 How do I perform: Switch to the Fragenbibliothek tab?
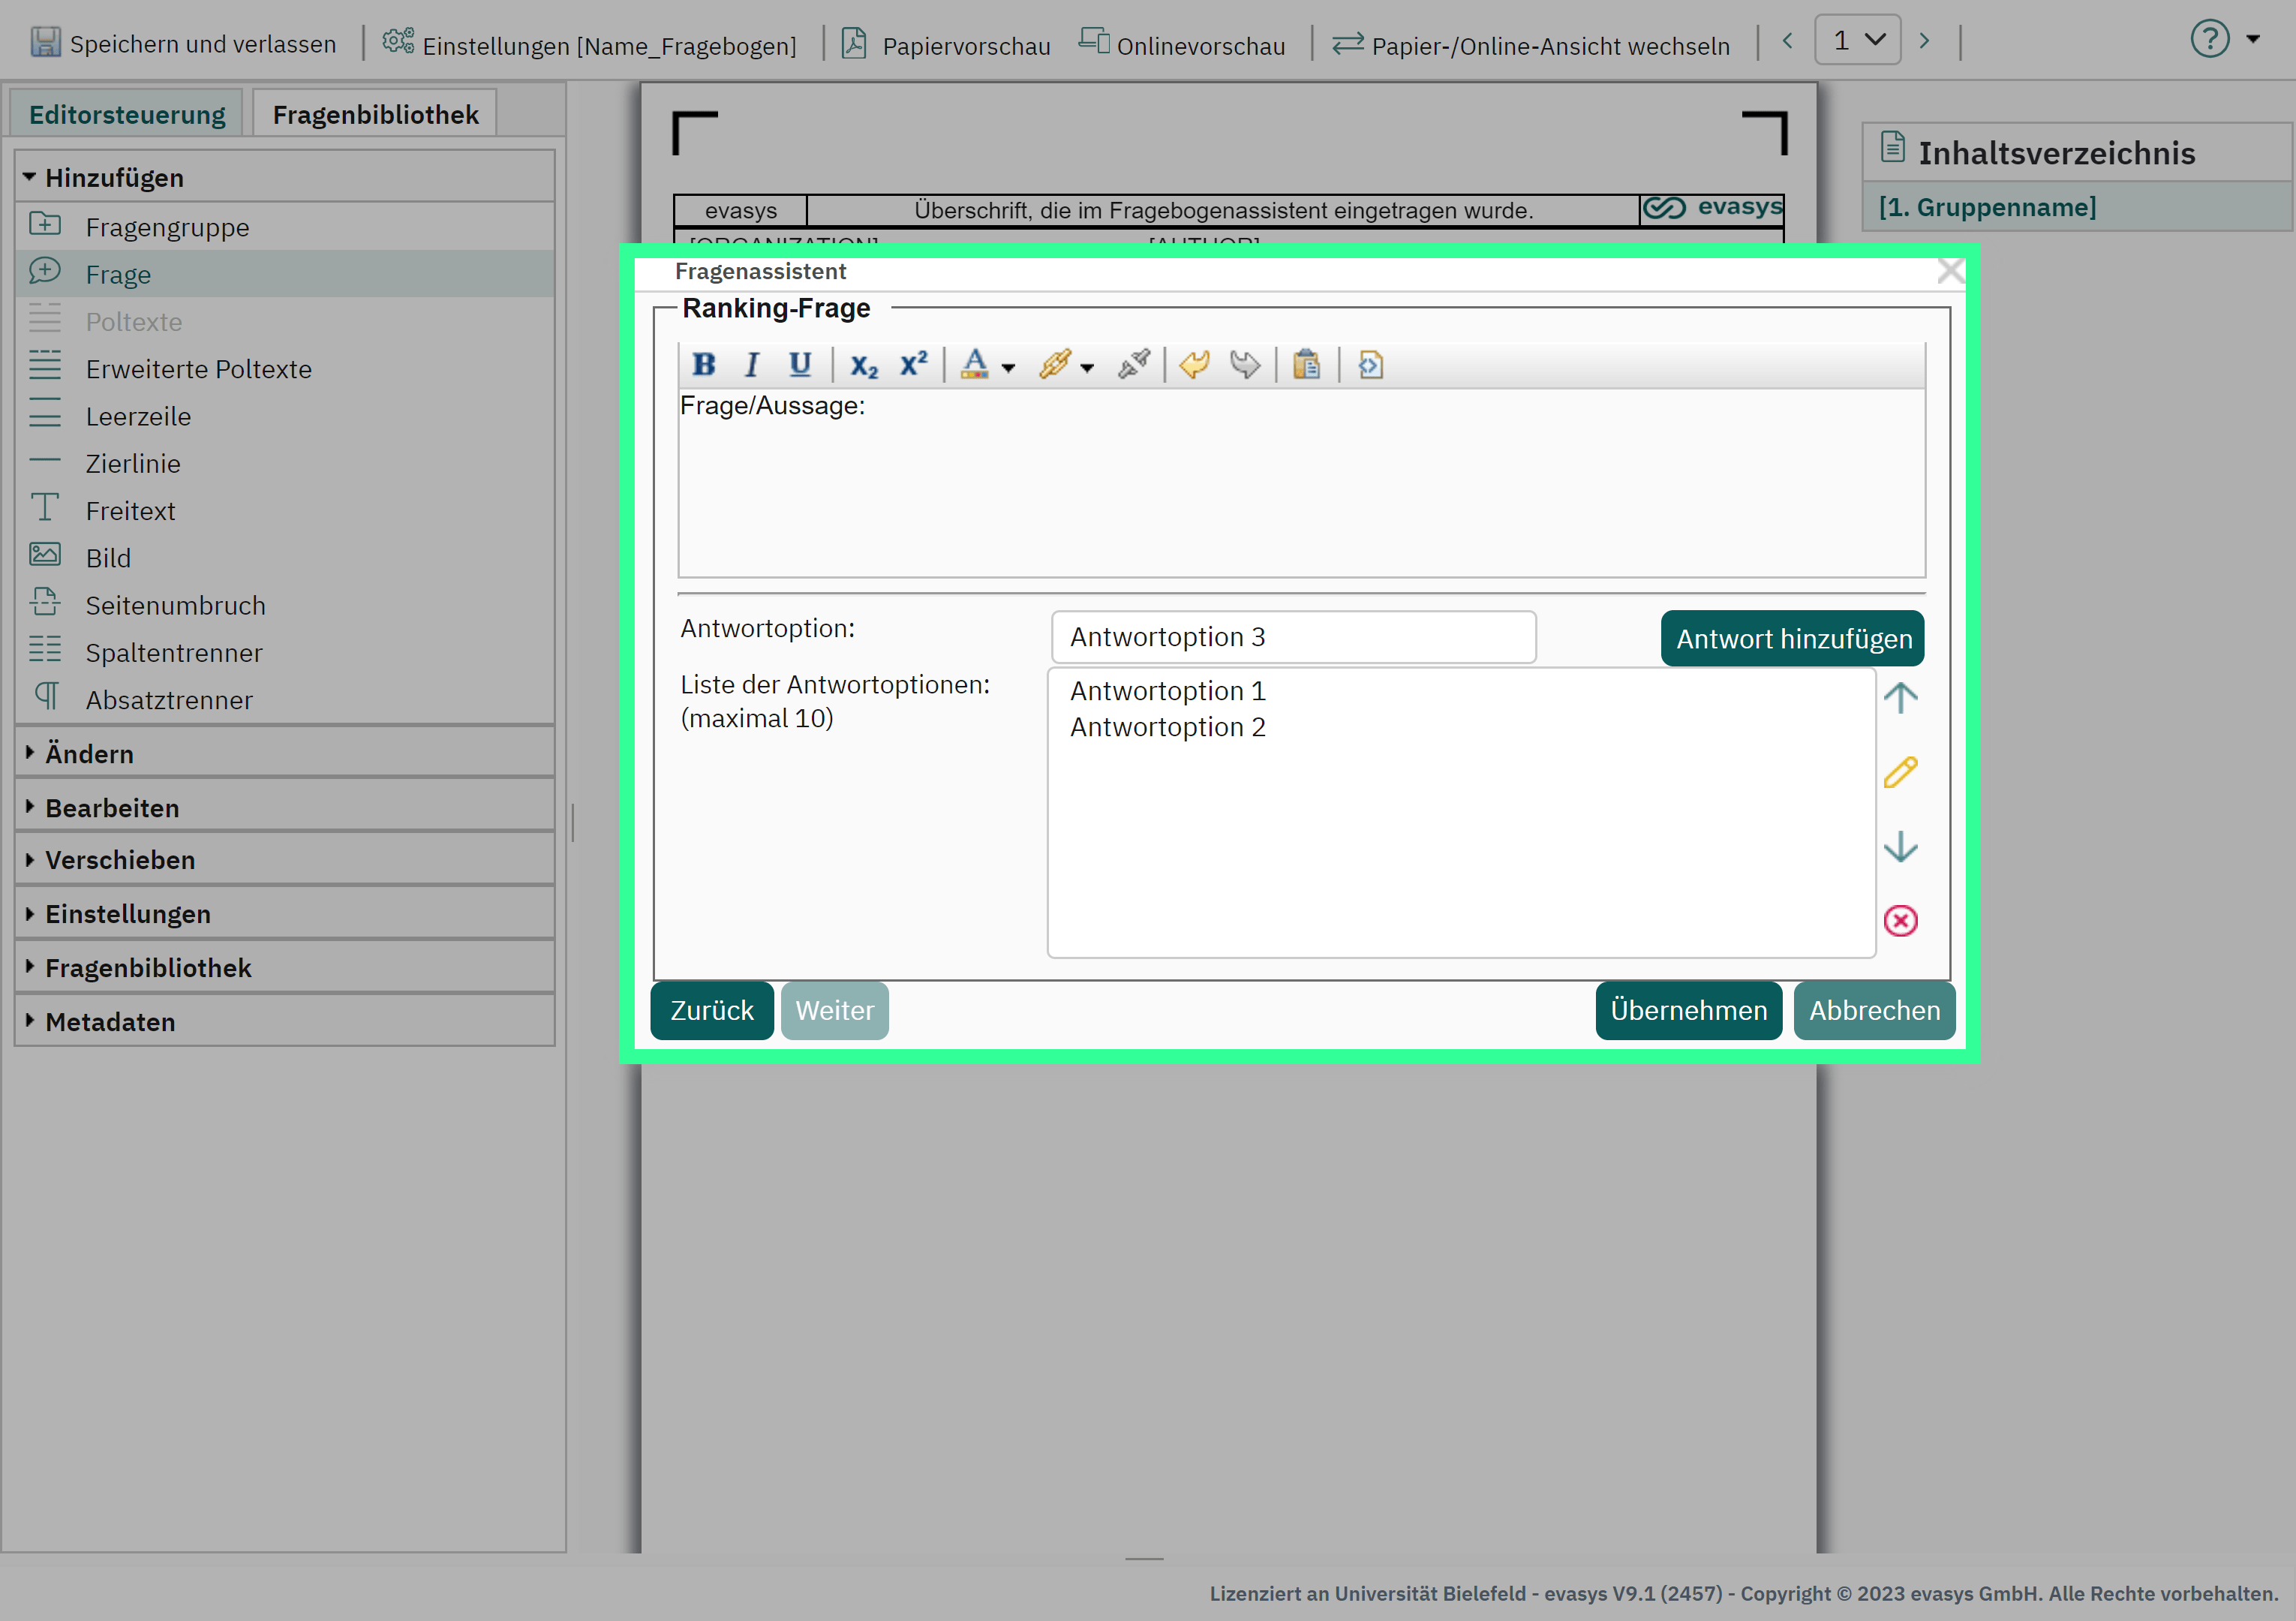pyautogui.click(x=375, y=114)
